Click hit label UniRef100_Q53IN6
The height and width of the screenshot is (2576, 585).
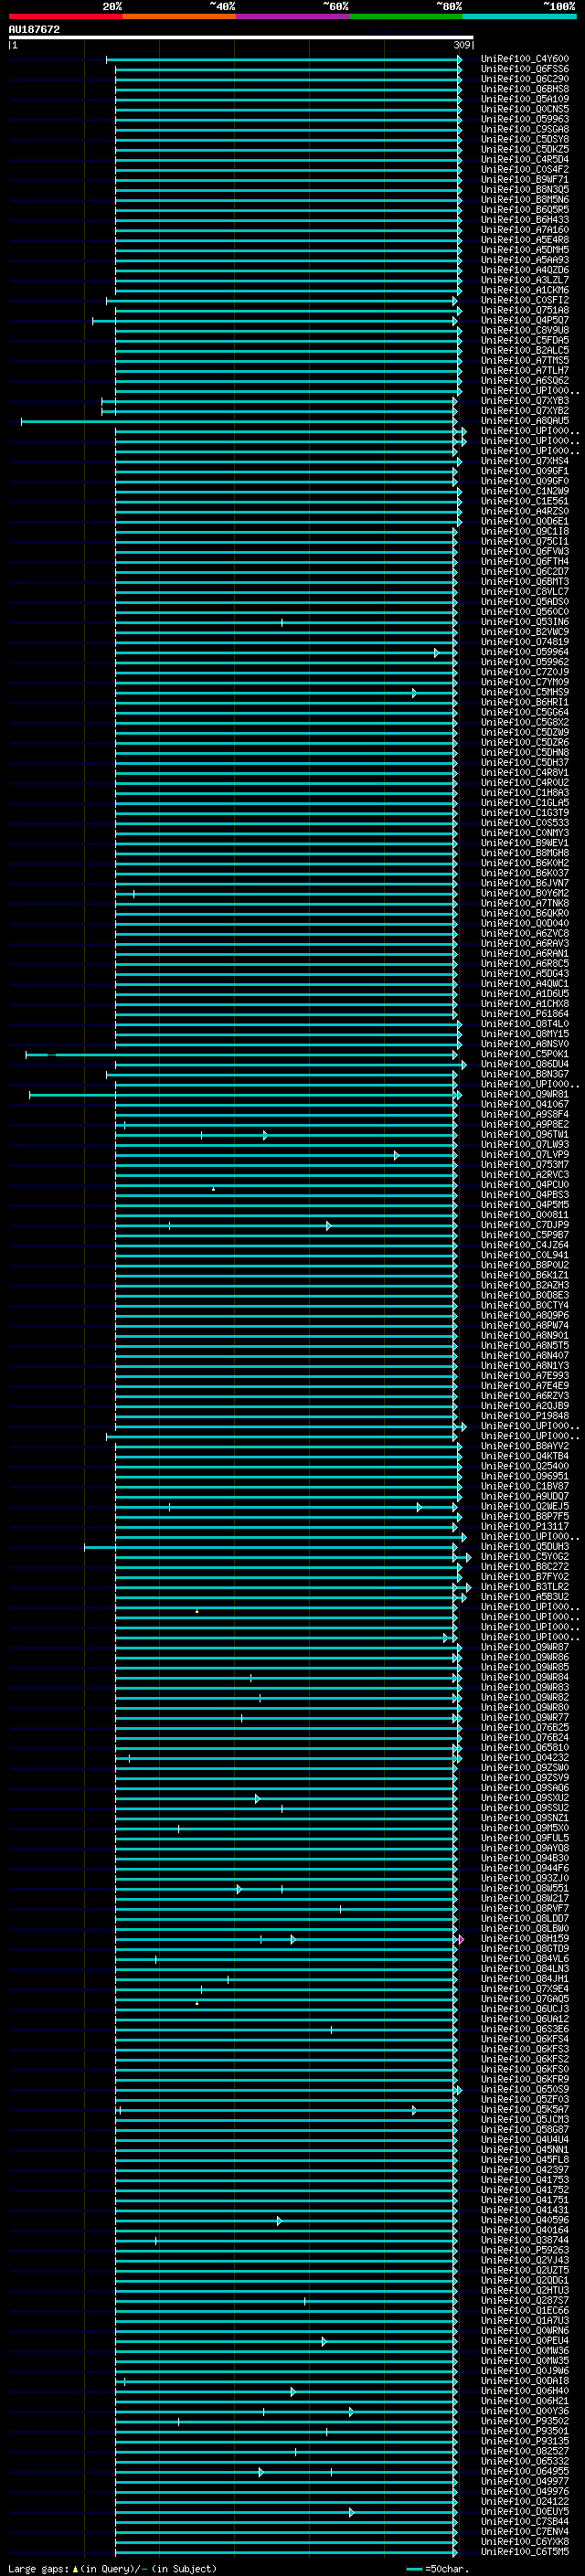(x=524, y=622)
